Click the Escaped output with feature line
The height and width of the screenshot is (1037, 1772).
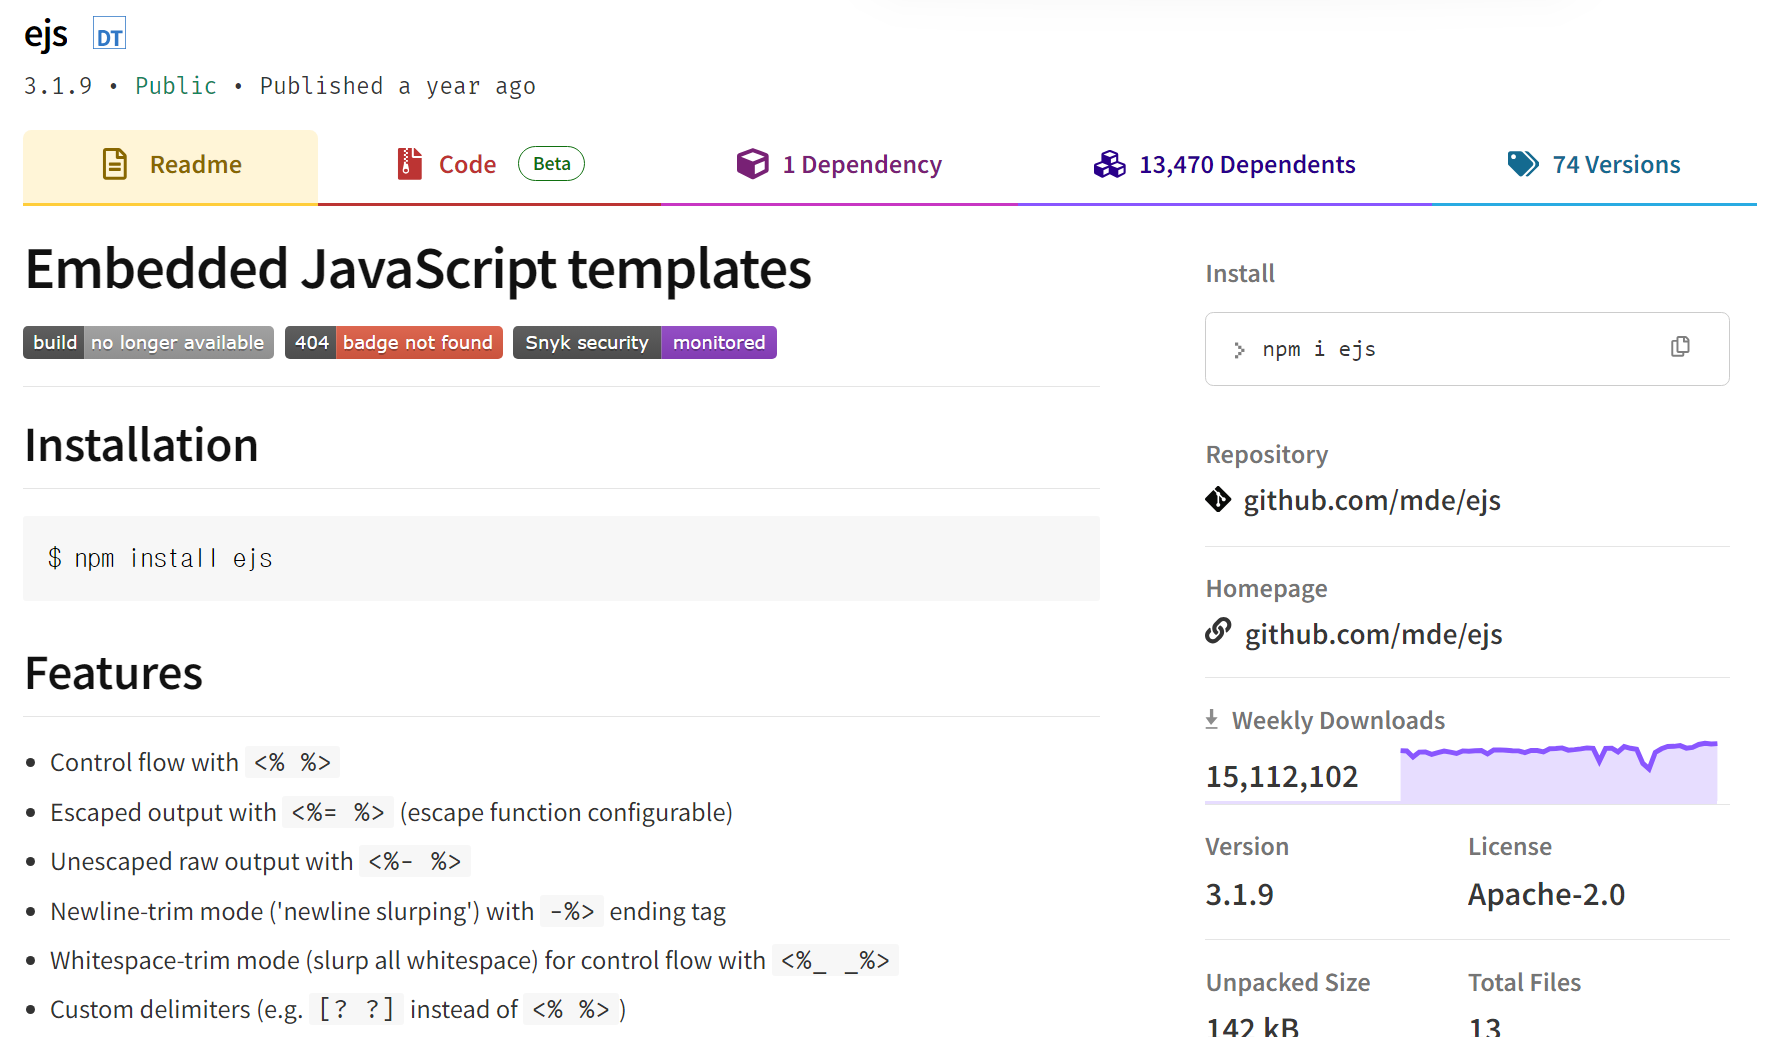[x=391, y=812]
